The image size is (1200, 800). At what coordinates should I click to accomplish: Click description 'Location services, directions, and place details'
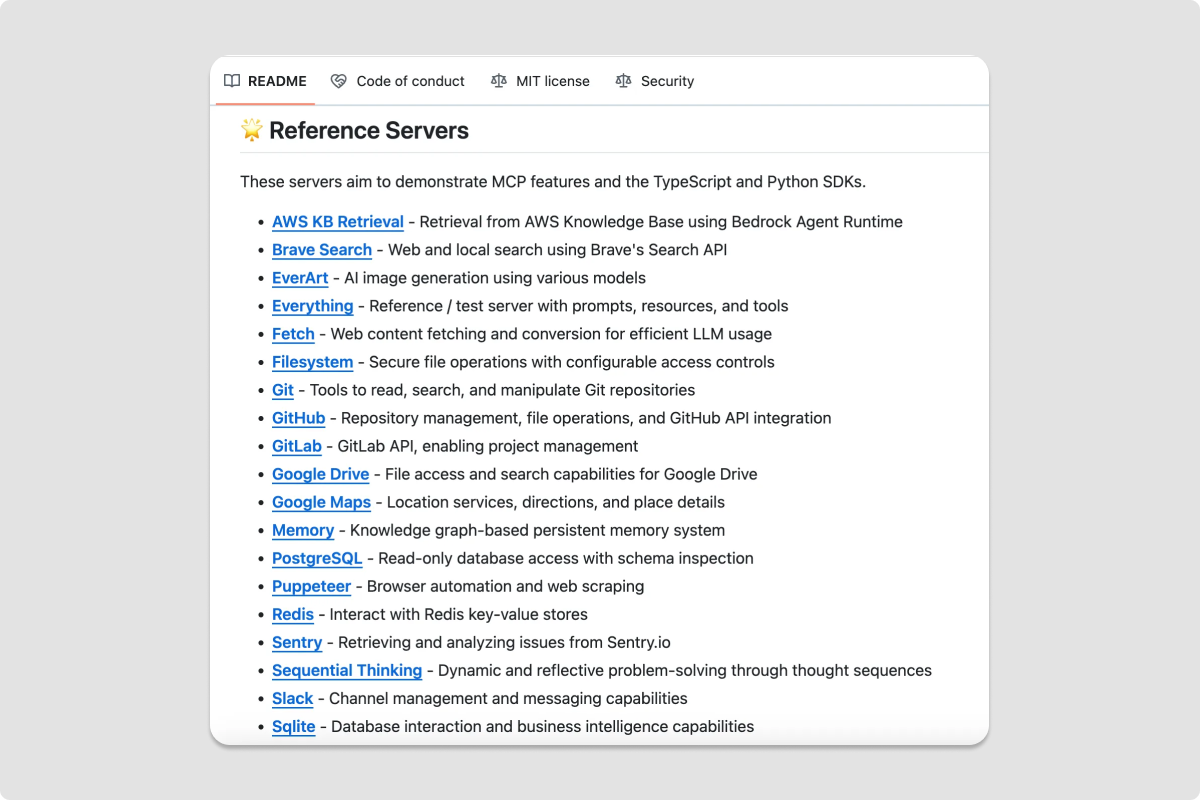[x=556, y=502]
